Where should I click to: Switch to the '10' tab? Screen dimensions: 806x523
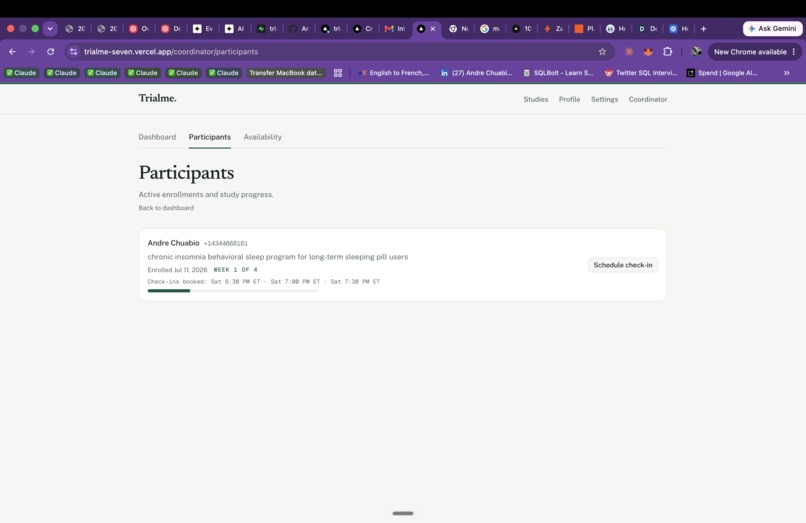pos(522,29)
